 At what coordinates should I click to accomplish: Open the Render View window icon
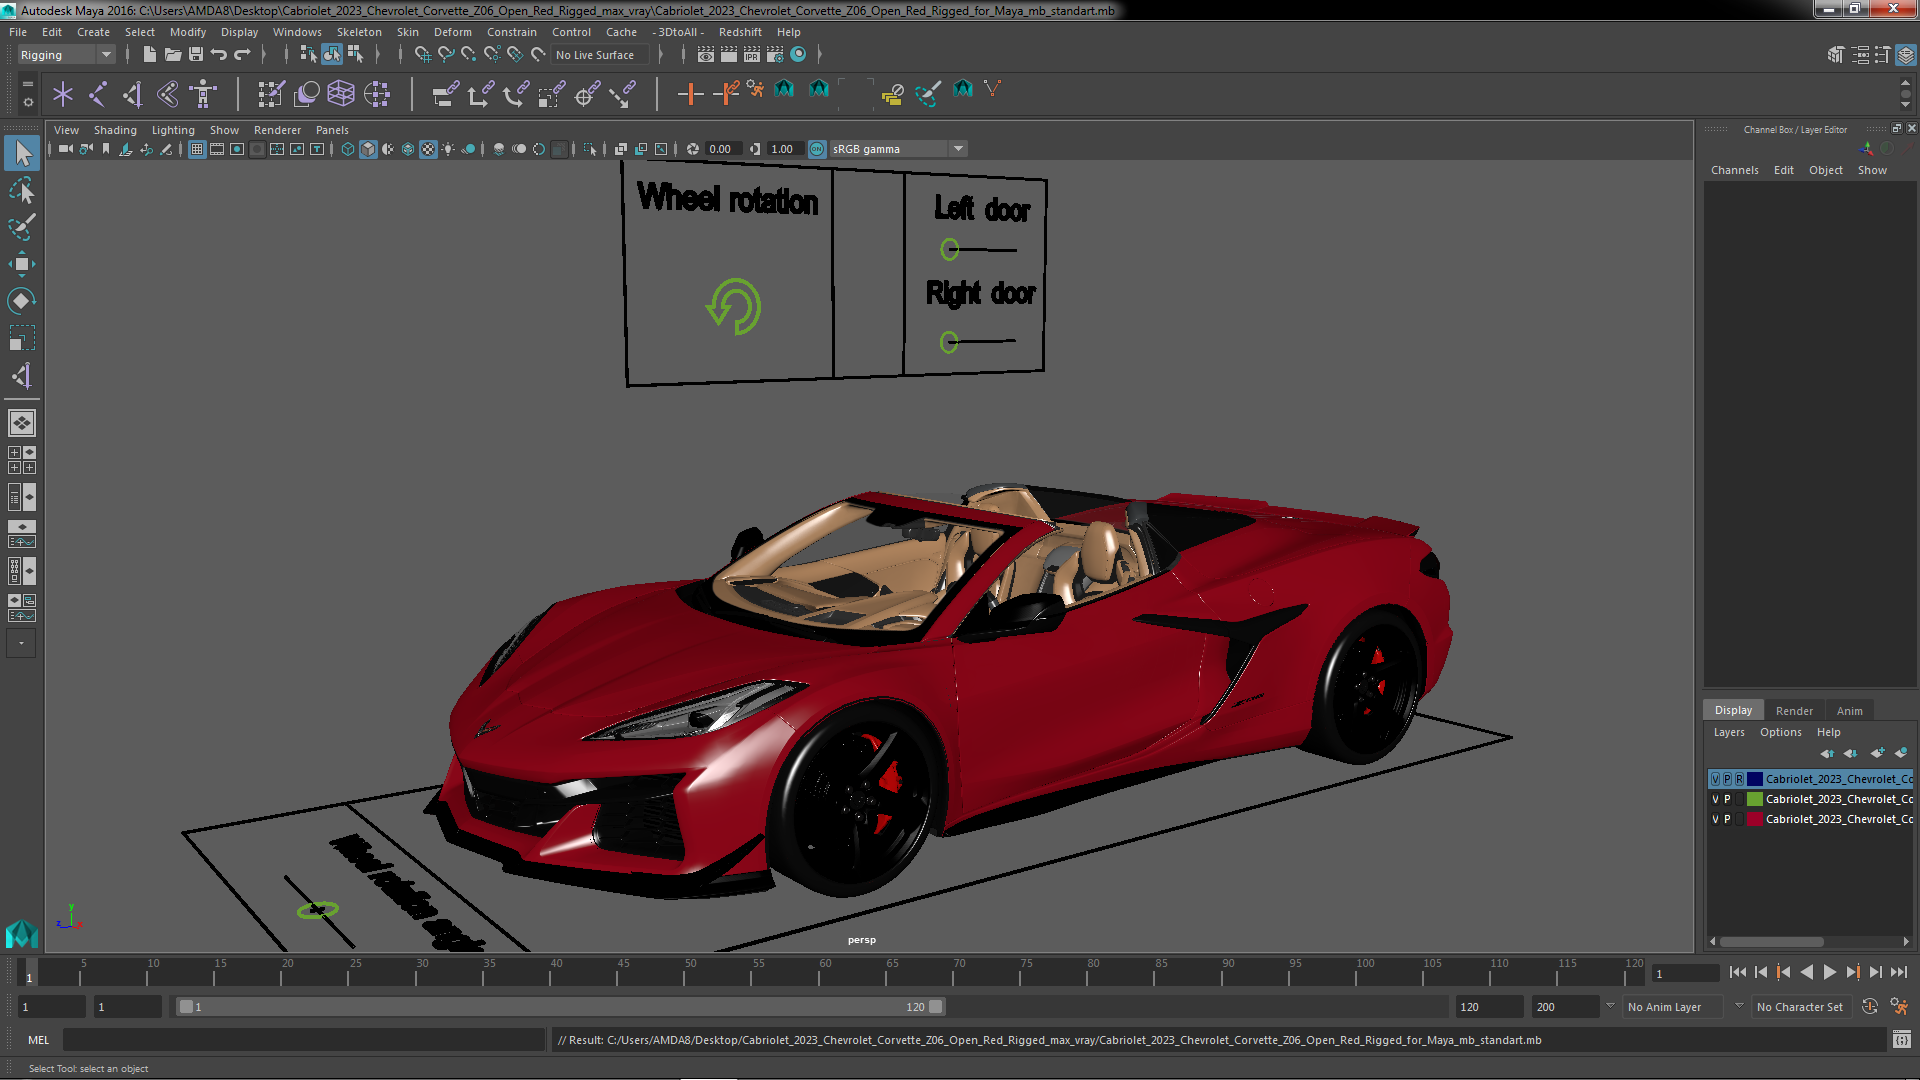click(x=705, y=54)
